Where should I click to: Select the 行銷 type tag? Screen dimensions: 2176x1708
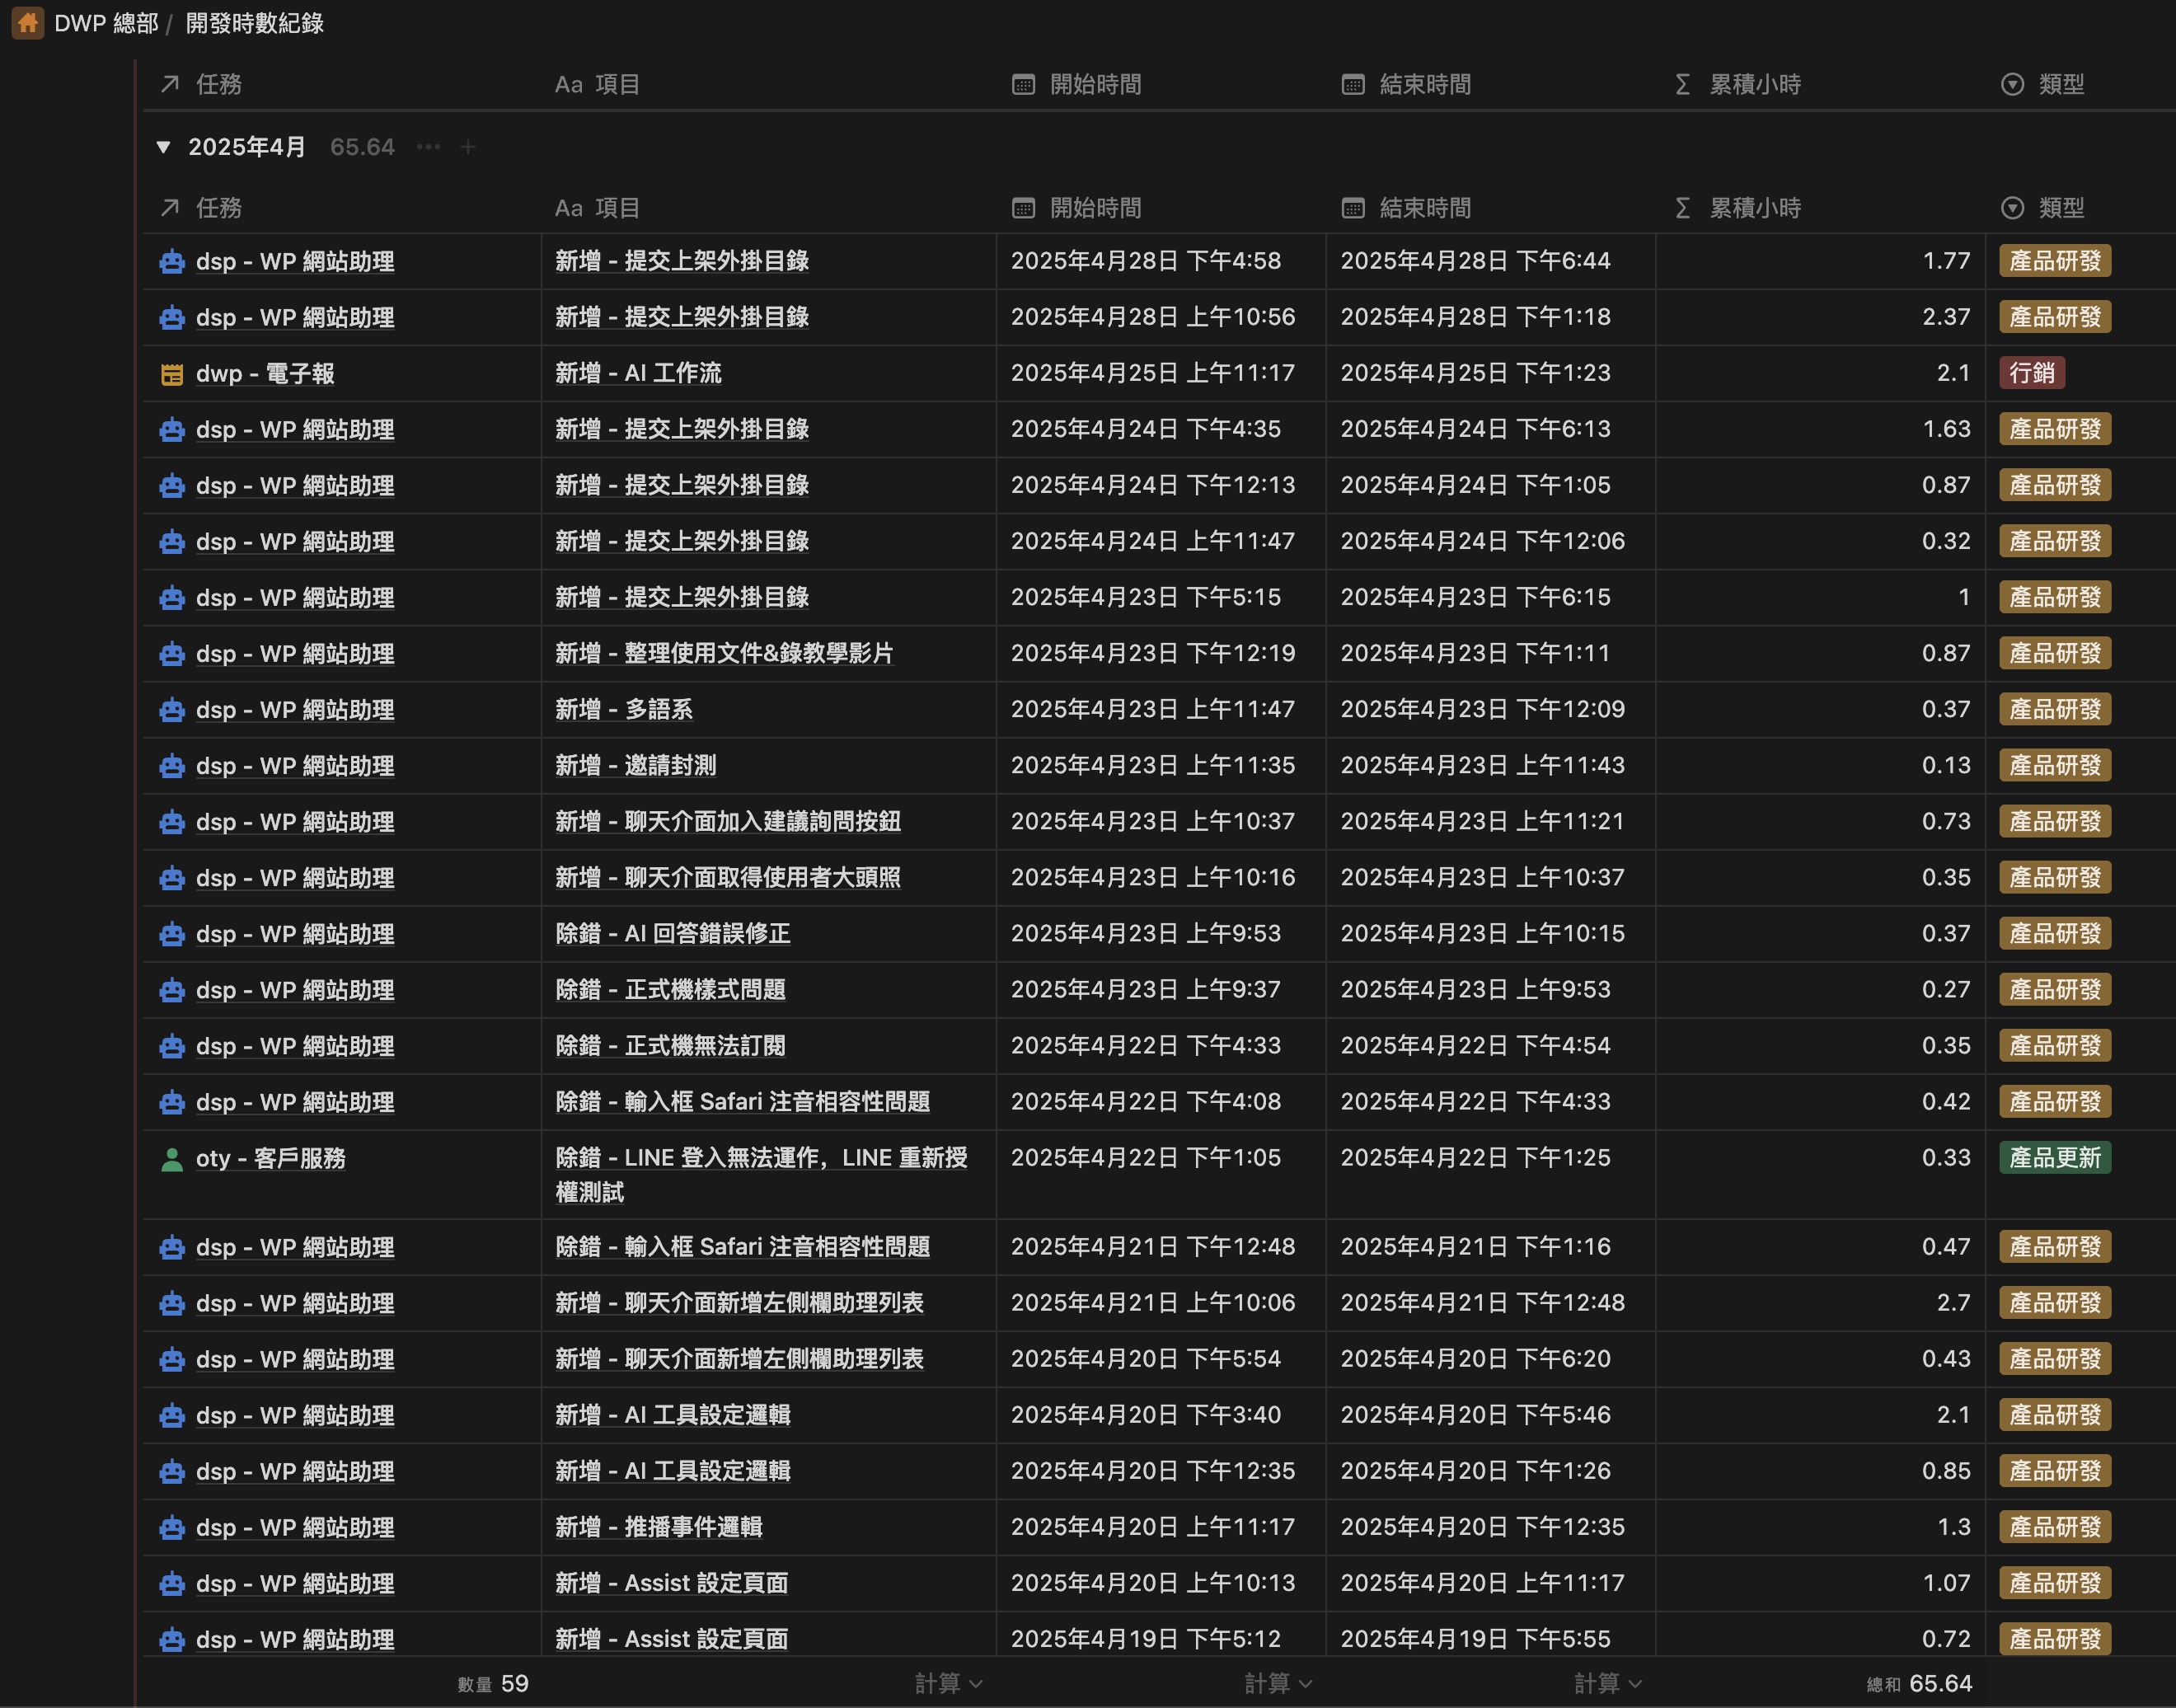tap(2032, 373)
